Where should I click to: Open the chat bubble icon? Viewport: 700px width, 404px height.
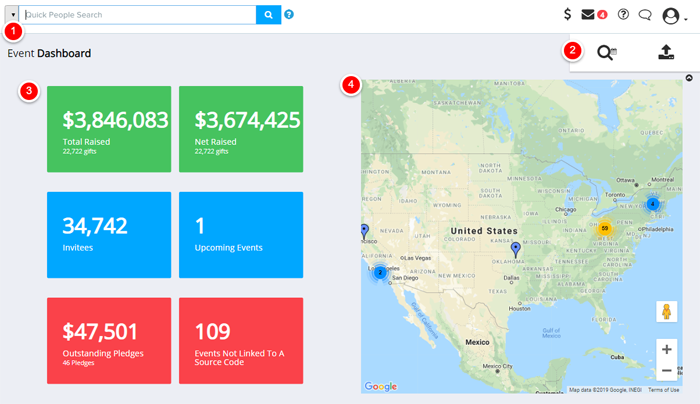(645, 15)
